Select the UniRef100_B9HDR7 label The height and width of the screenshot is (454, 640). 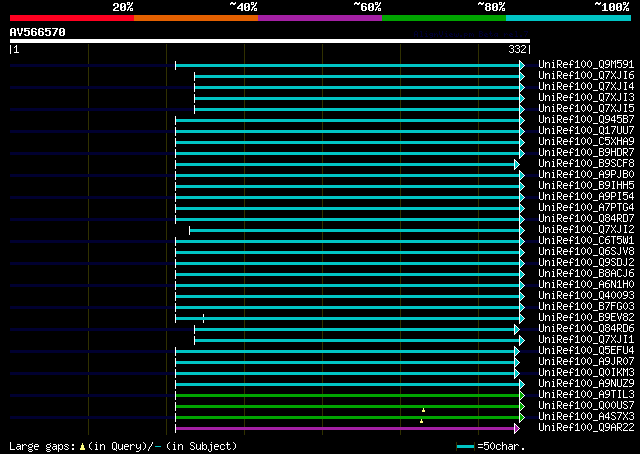coord(586,152)
